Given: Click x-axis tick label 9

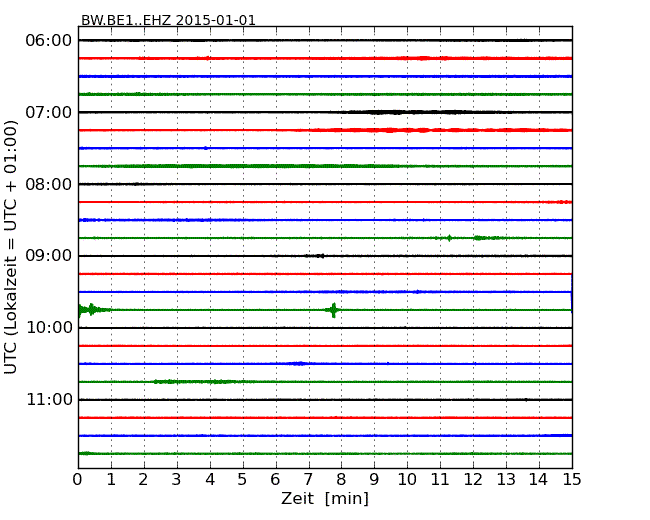Looking at the screenshot, I should click(x=374, y=480).
